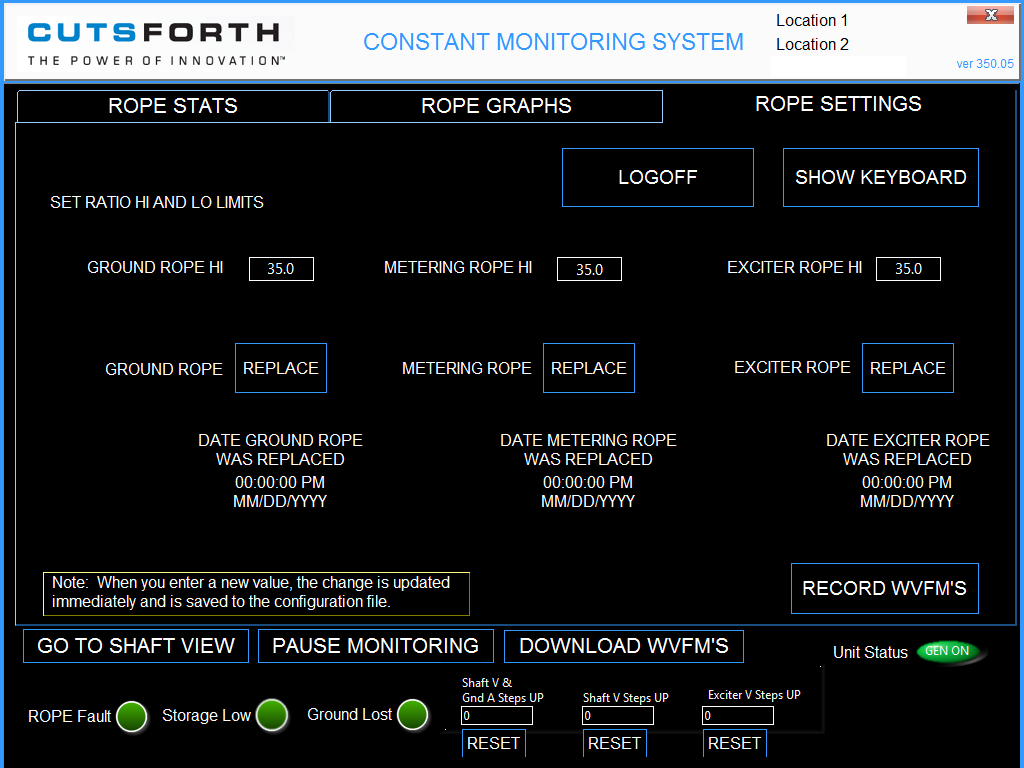Pause monitoring
Viewport: 1024px width, 768px height.
pos(376,646)
